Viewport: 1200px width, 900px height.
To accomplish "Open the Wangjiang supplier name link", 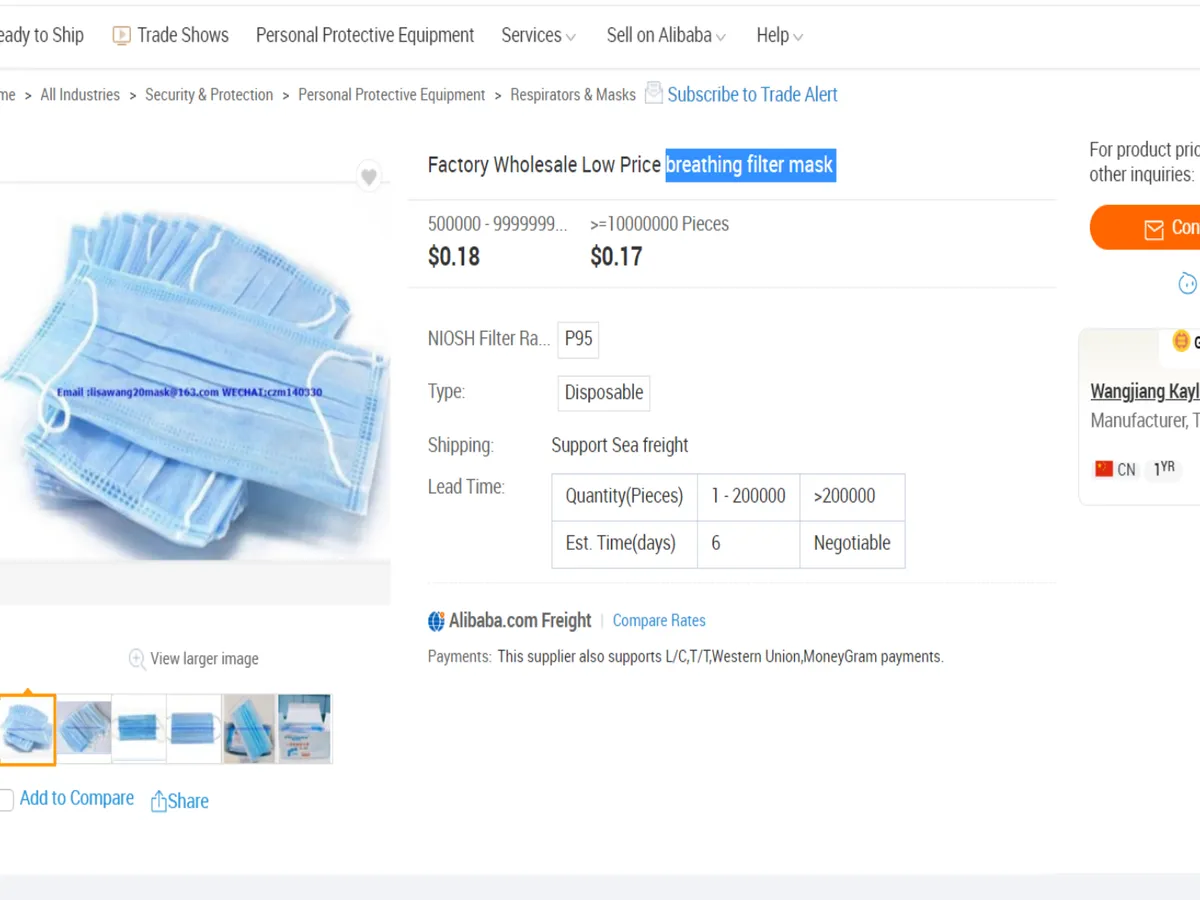I will click(1144, 391).
